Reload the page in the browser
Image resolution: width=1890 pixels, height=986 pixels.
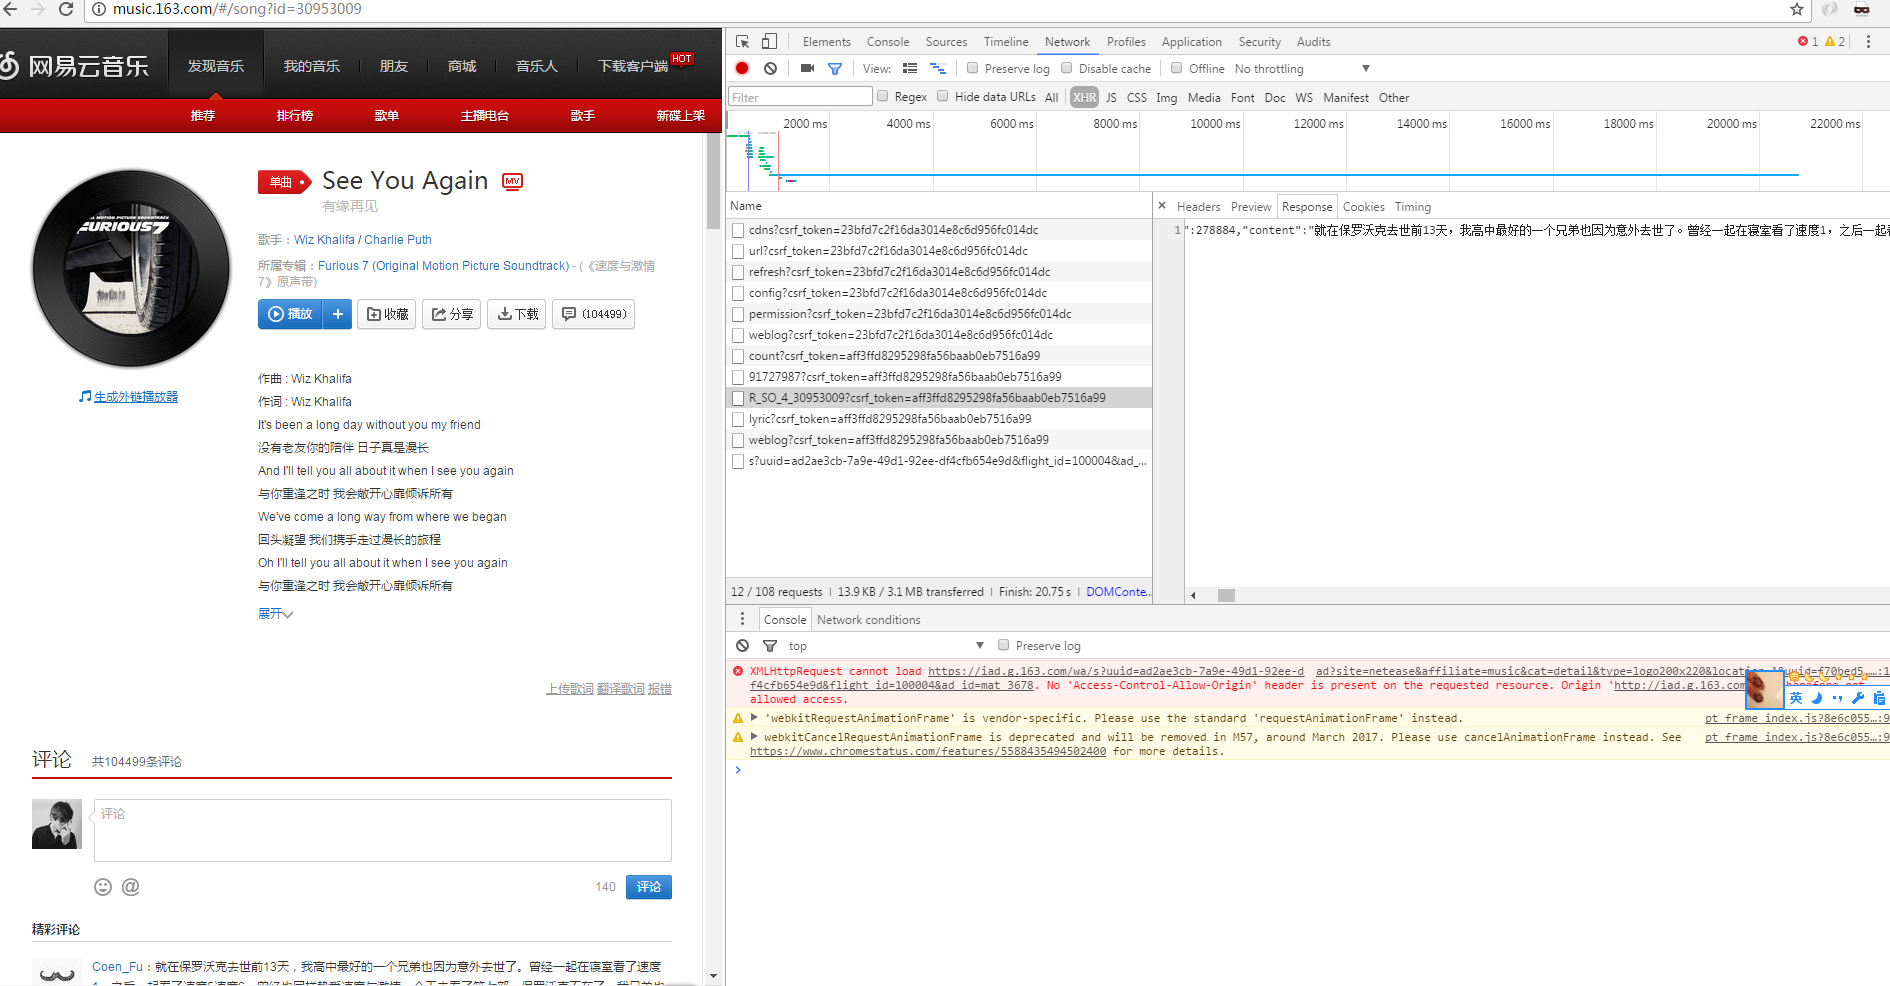tap(66, 9)
